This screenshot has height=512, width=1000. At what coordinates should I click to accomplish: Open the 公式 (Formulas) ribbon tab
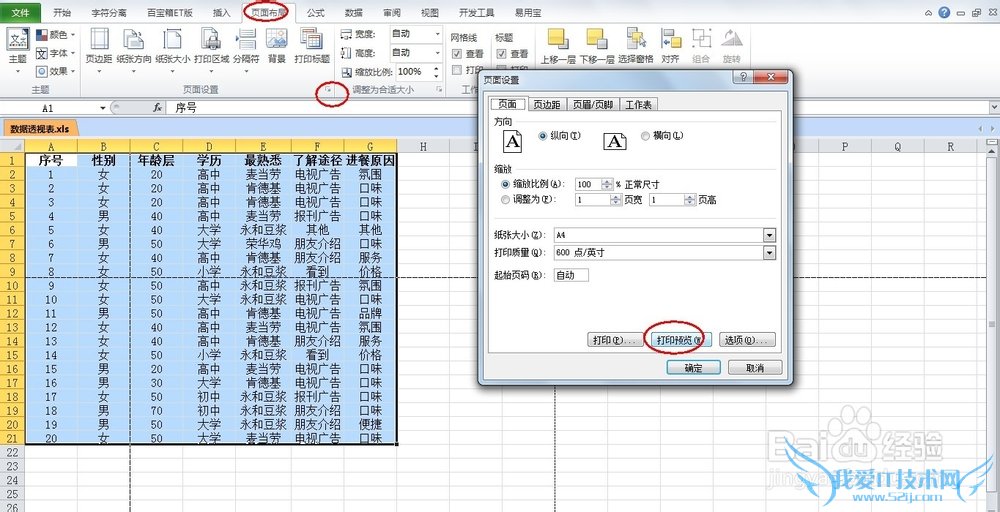315,13
